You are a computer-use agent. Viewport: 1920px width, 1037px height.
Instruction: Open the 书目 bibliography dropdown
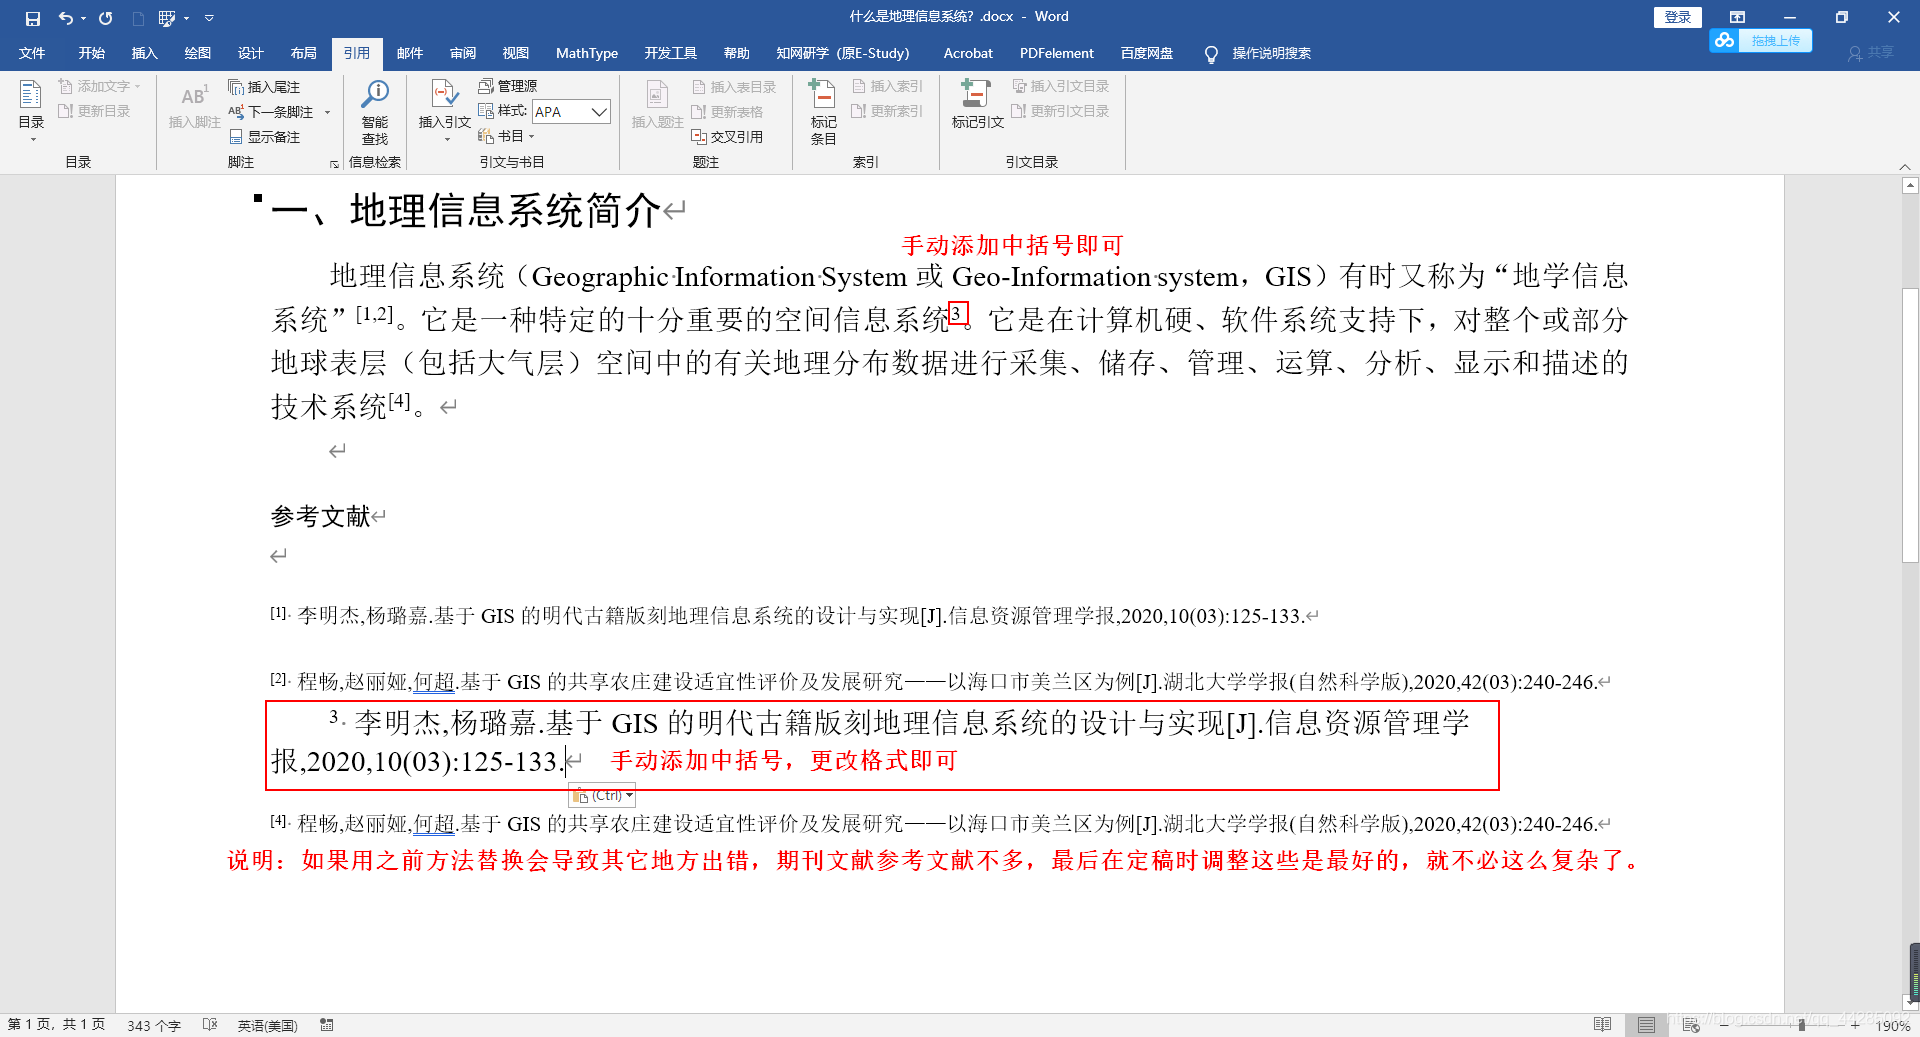(508, 136)
